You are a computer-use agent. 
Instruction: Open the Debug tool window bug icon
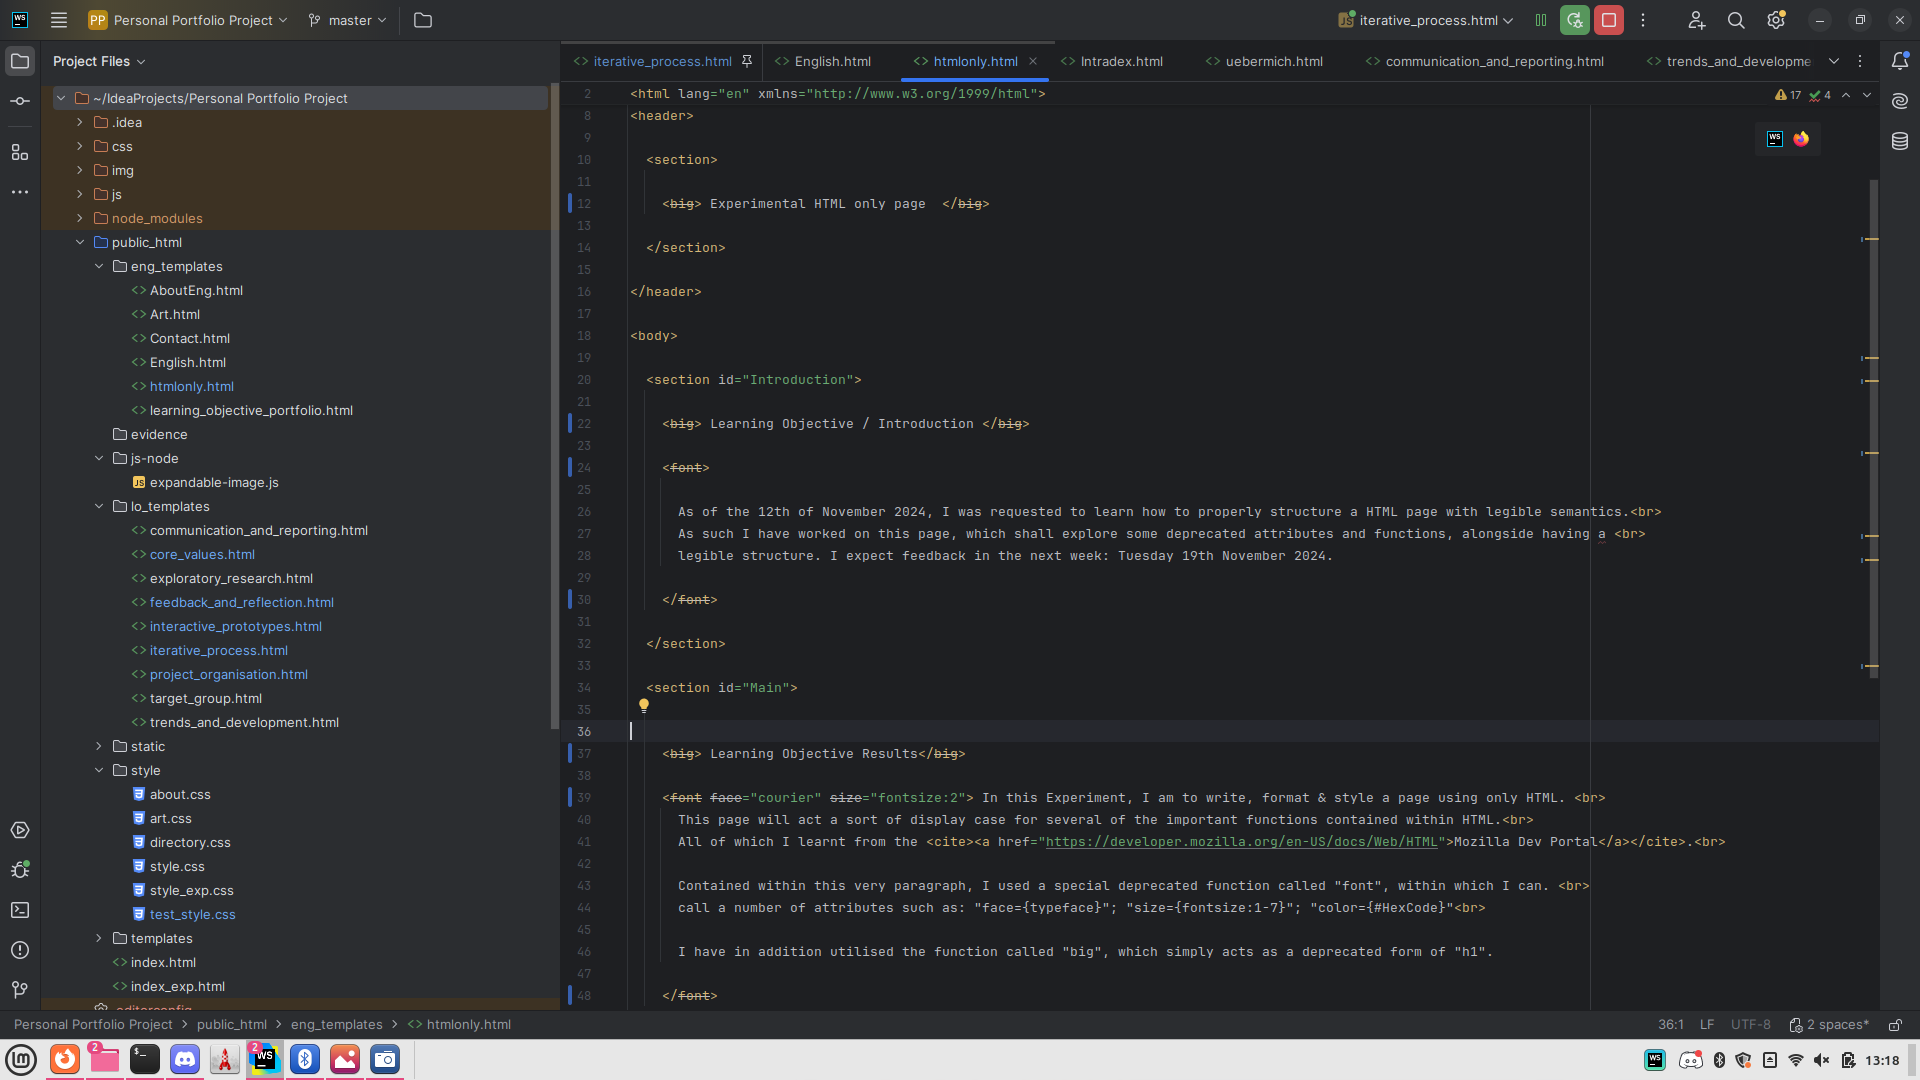click(x=20, y=870)
